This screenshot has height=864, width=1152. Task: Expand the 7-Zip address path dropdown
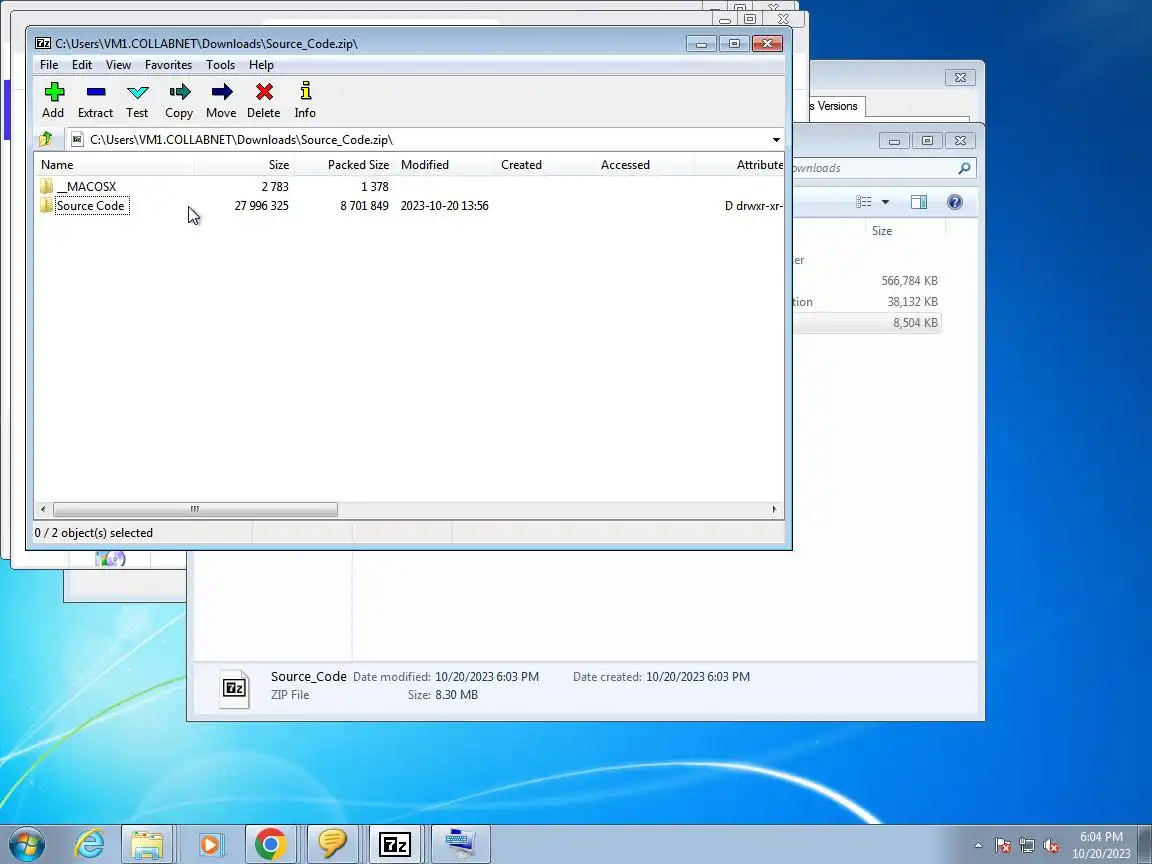coord(776,140)
